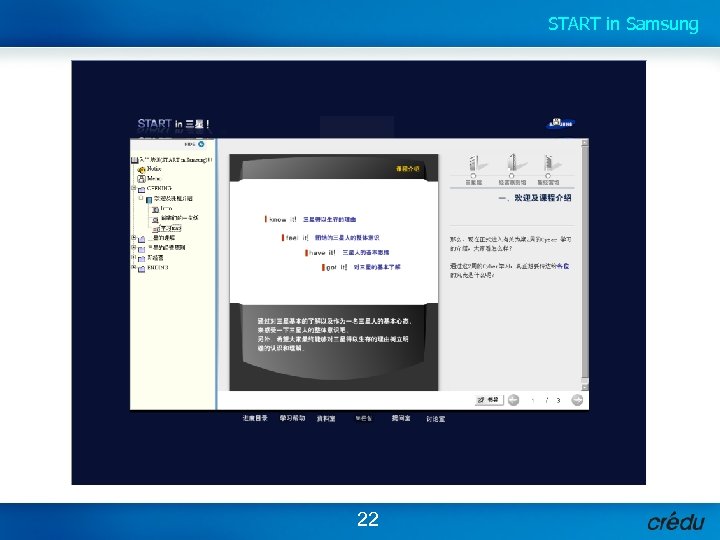Click the scrollbar up arrow at top right
Viewport: 720px width, 540px height.
tap(585, 143)
